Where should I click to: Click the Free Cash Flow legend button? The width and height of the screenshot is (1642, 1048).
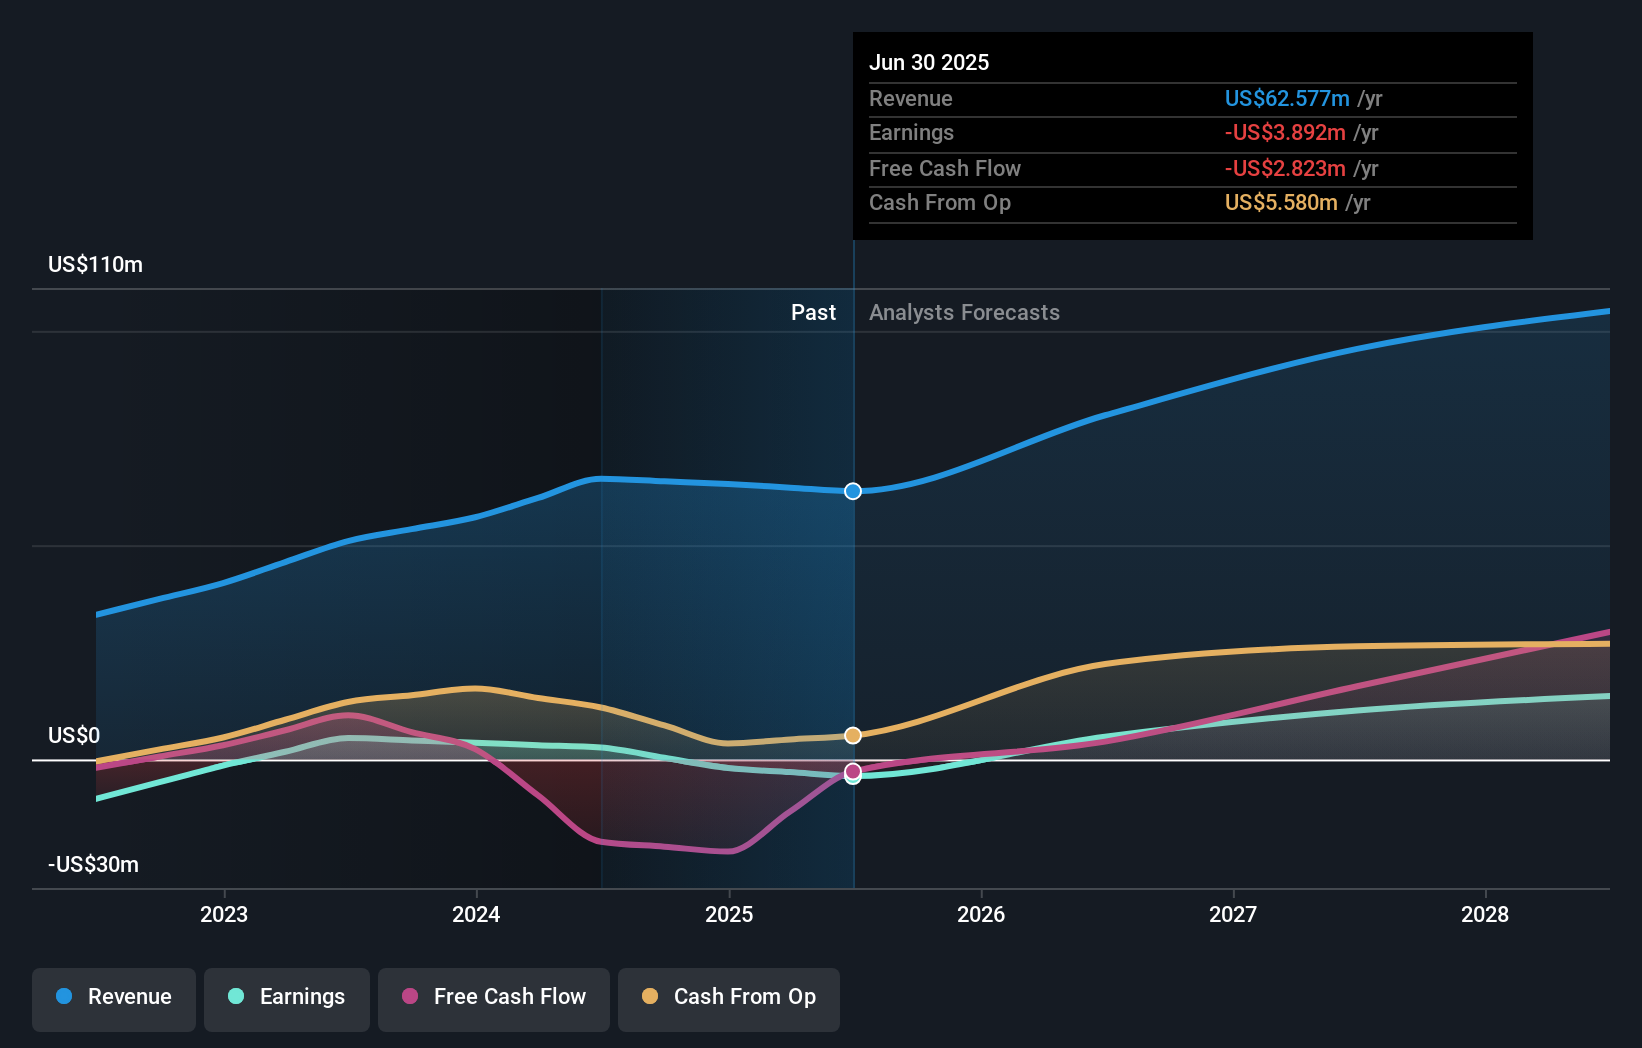pyautogui.click(x=494, y=999)
